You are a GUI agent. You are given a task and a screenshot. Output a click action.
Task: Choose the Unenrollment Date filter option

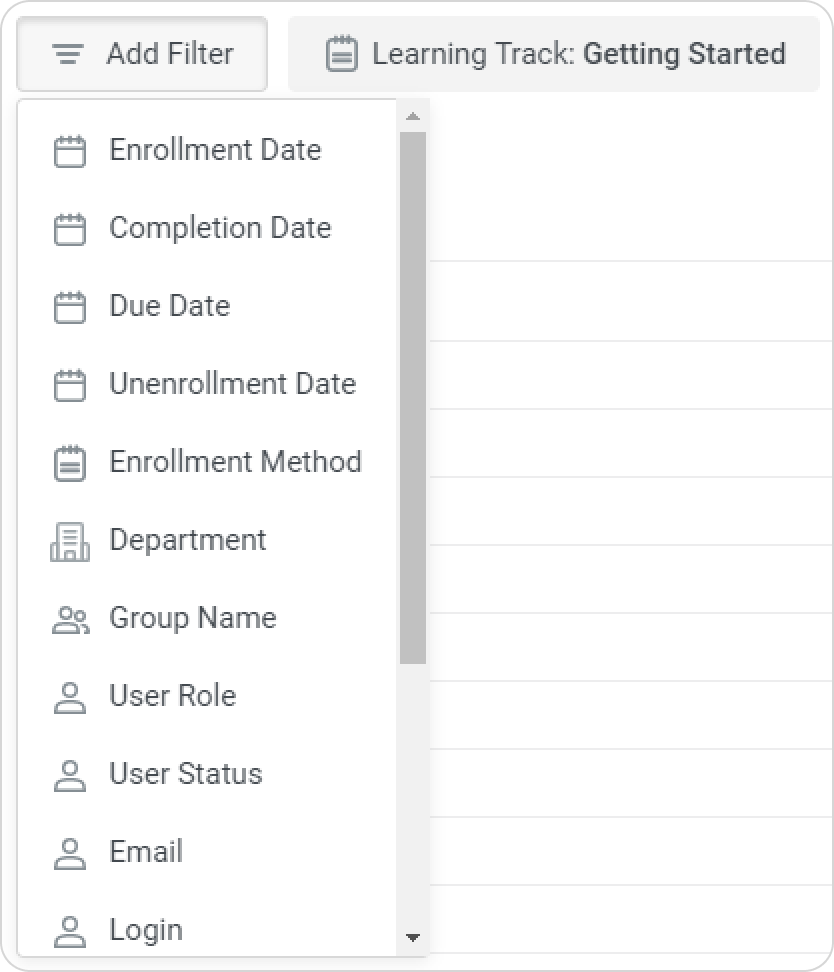[x=232, y=384]
